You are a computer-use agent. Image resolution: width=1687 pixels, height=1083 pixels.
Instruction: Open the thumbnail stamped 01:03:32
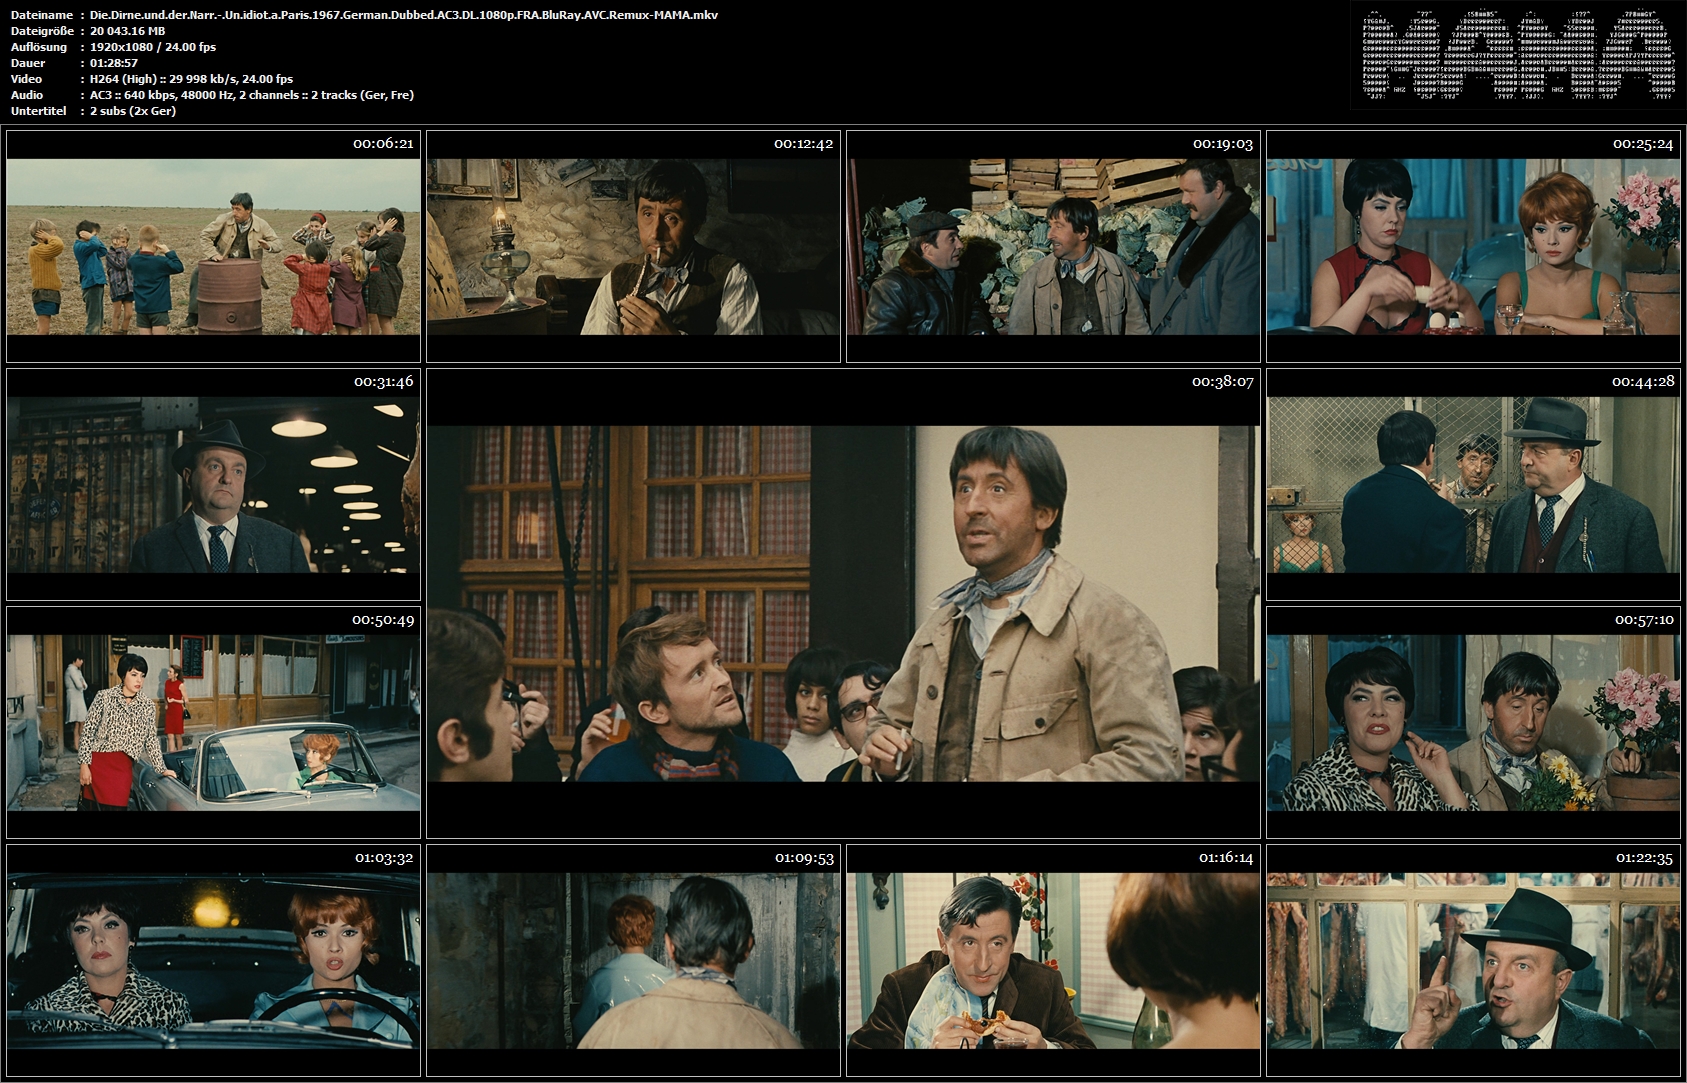click(x=213, y=960)
